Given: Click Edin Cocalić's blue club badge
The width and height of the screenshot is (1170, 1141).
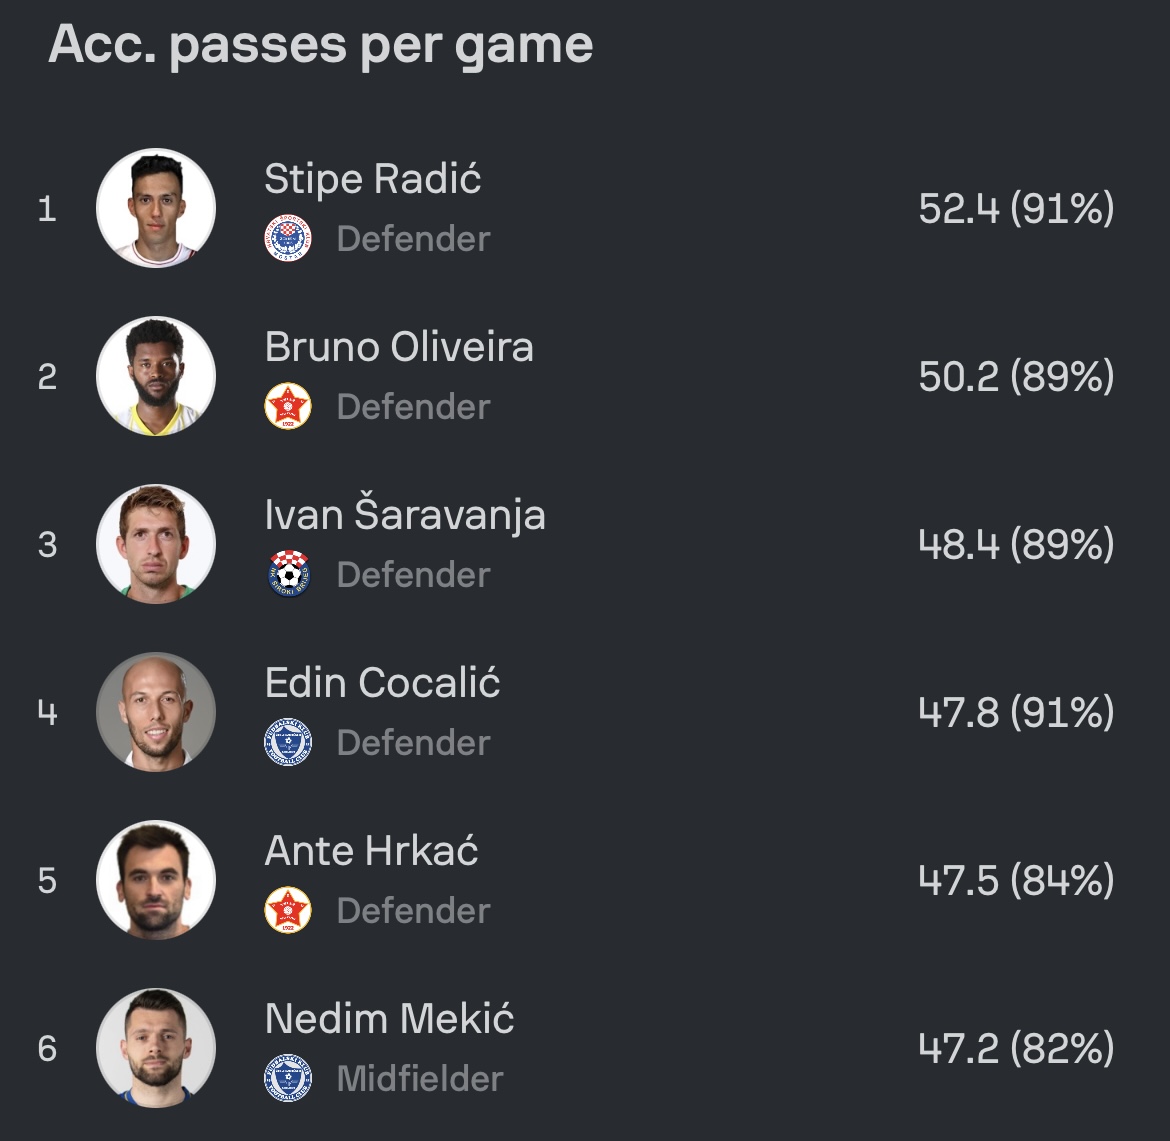Looking at the screenshot, I should pyautogui.click(x=288, y=743).
